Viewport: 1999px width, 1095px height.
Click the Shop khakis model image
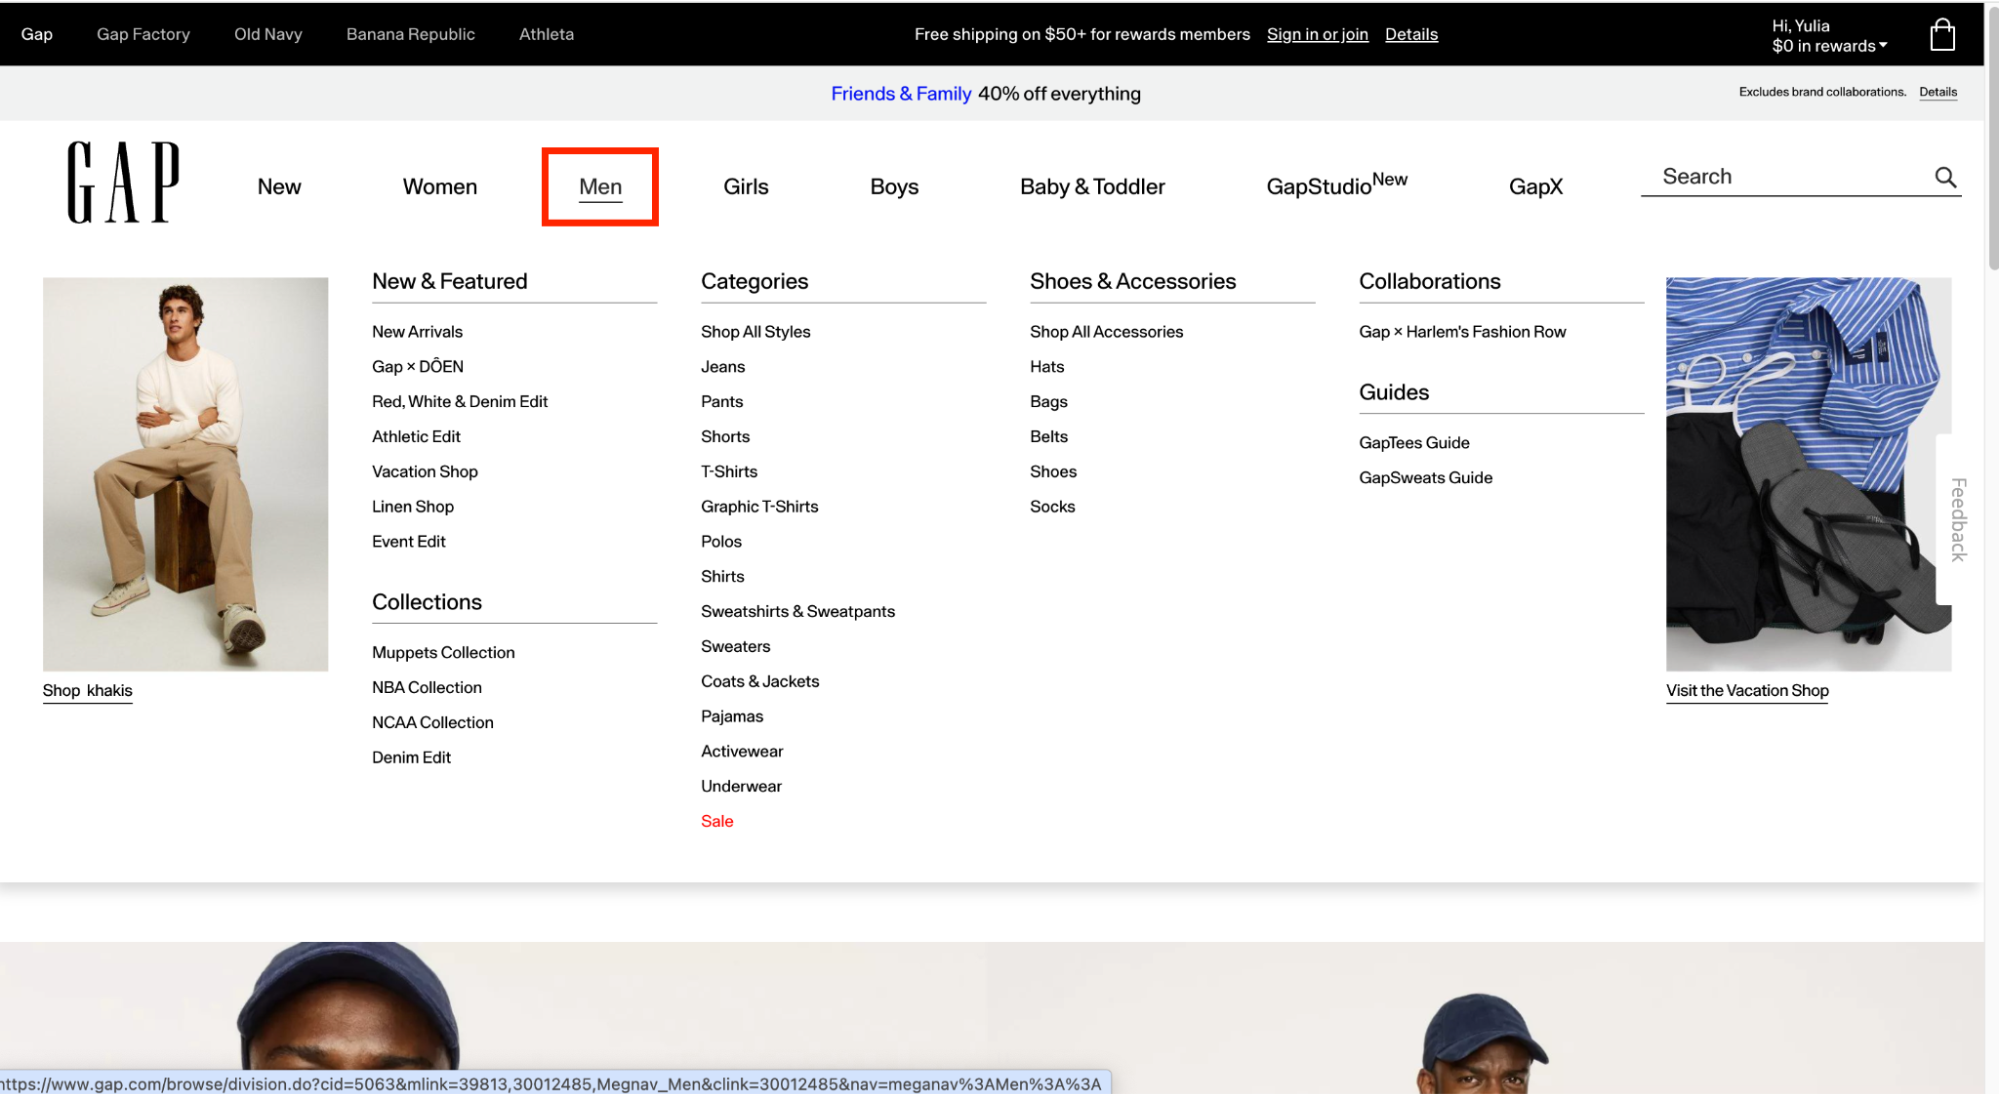tap(185, 474)
